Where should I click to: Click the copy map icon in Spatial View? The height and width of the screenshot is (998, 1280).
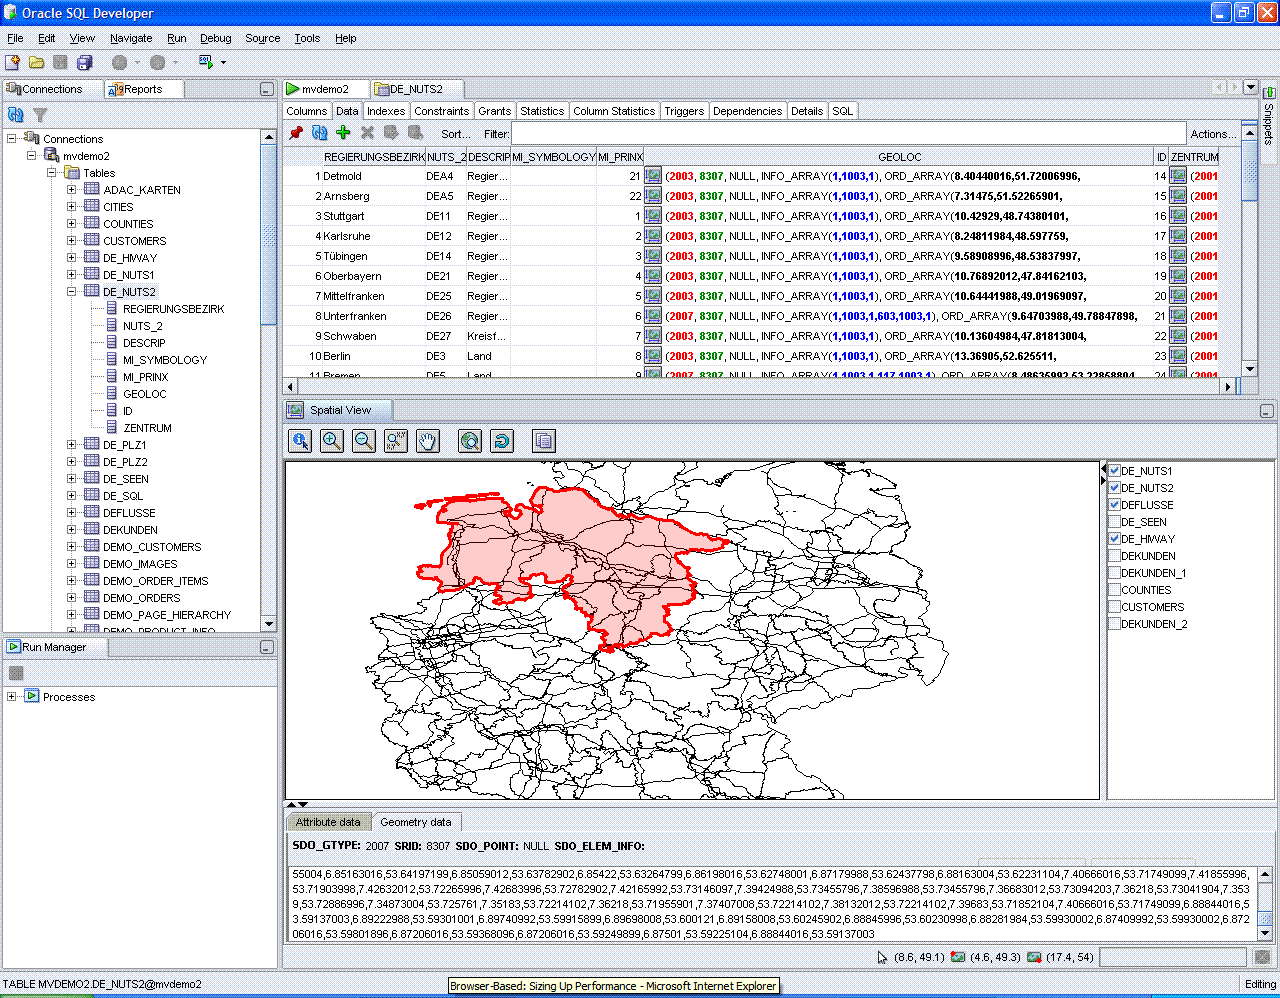[x=544, y=441]
